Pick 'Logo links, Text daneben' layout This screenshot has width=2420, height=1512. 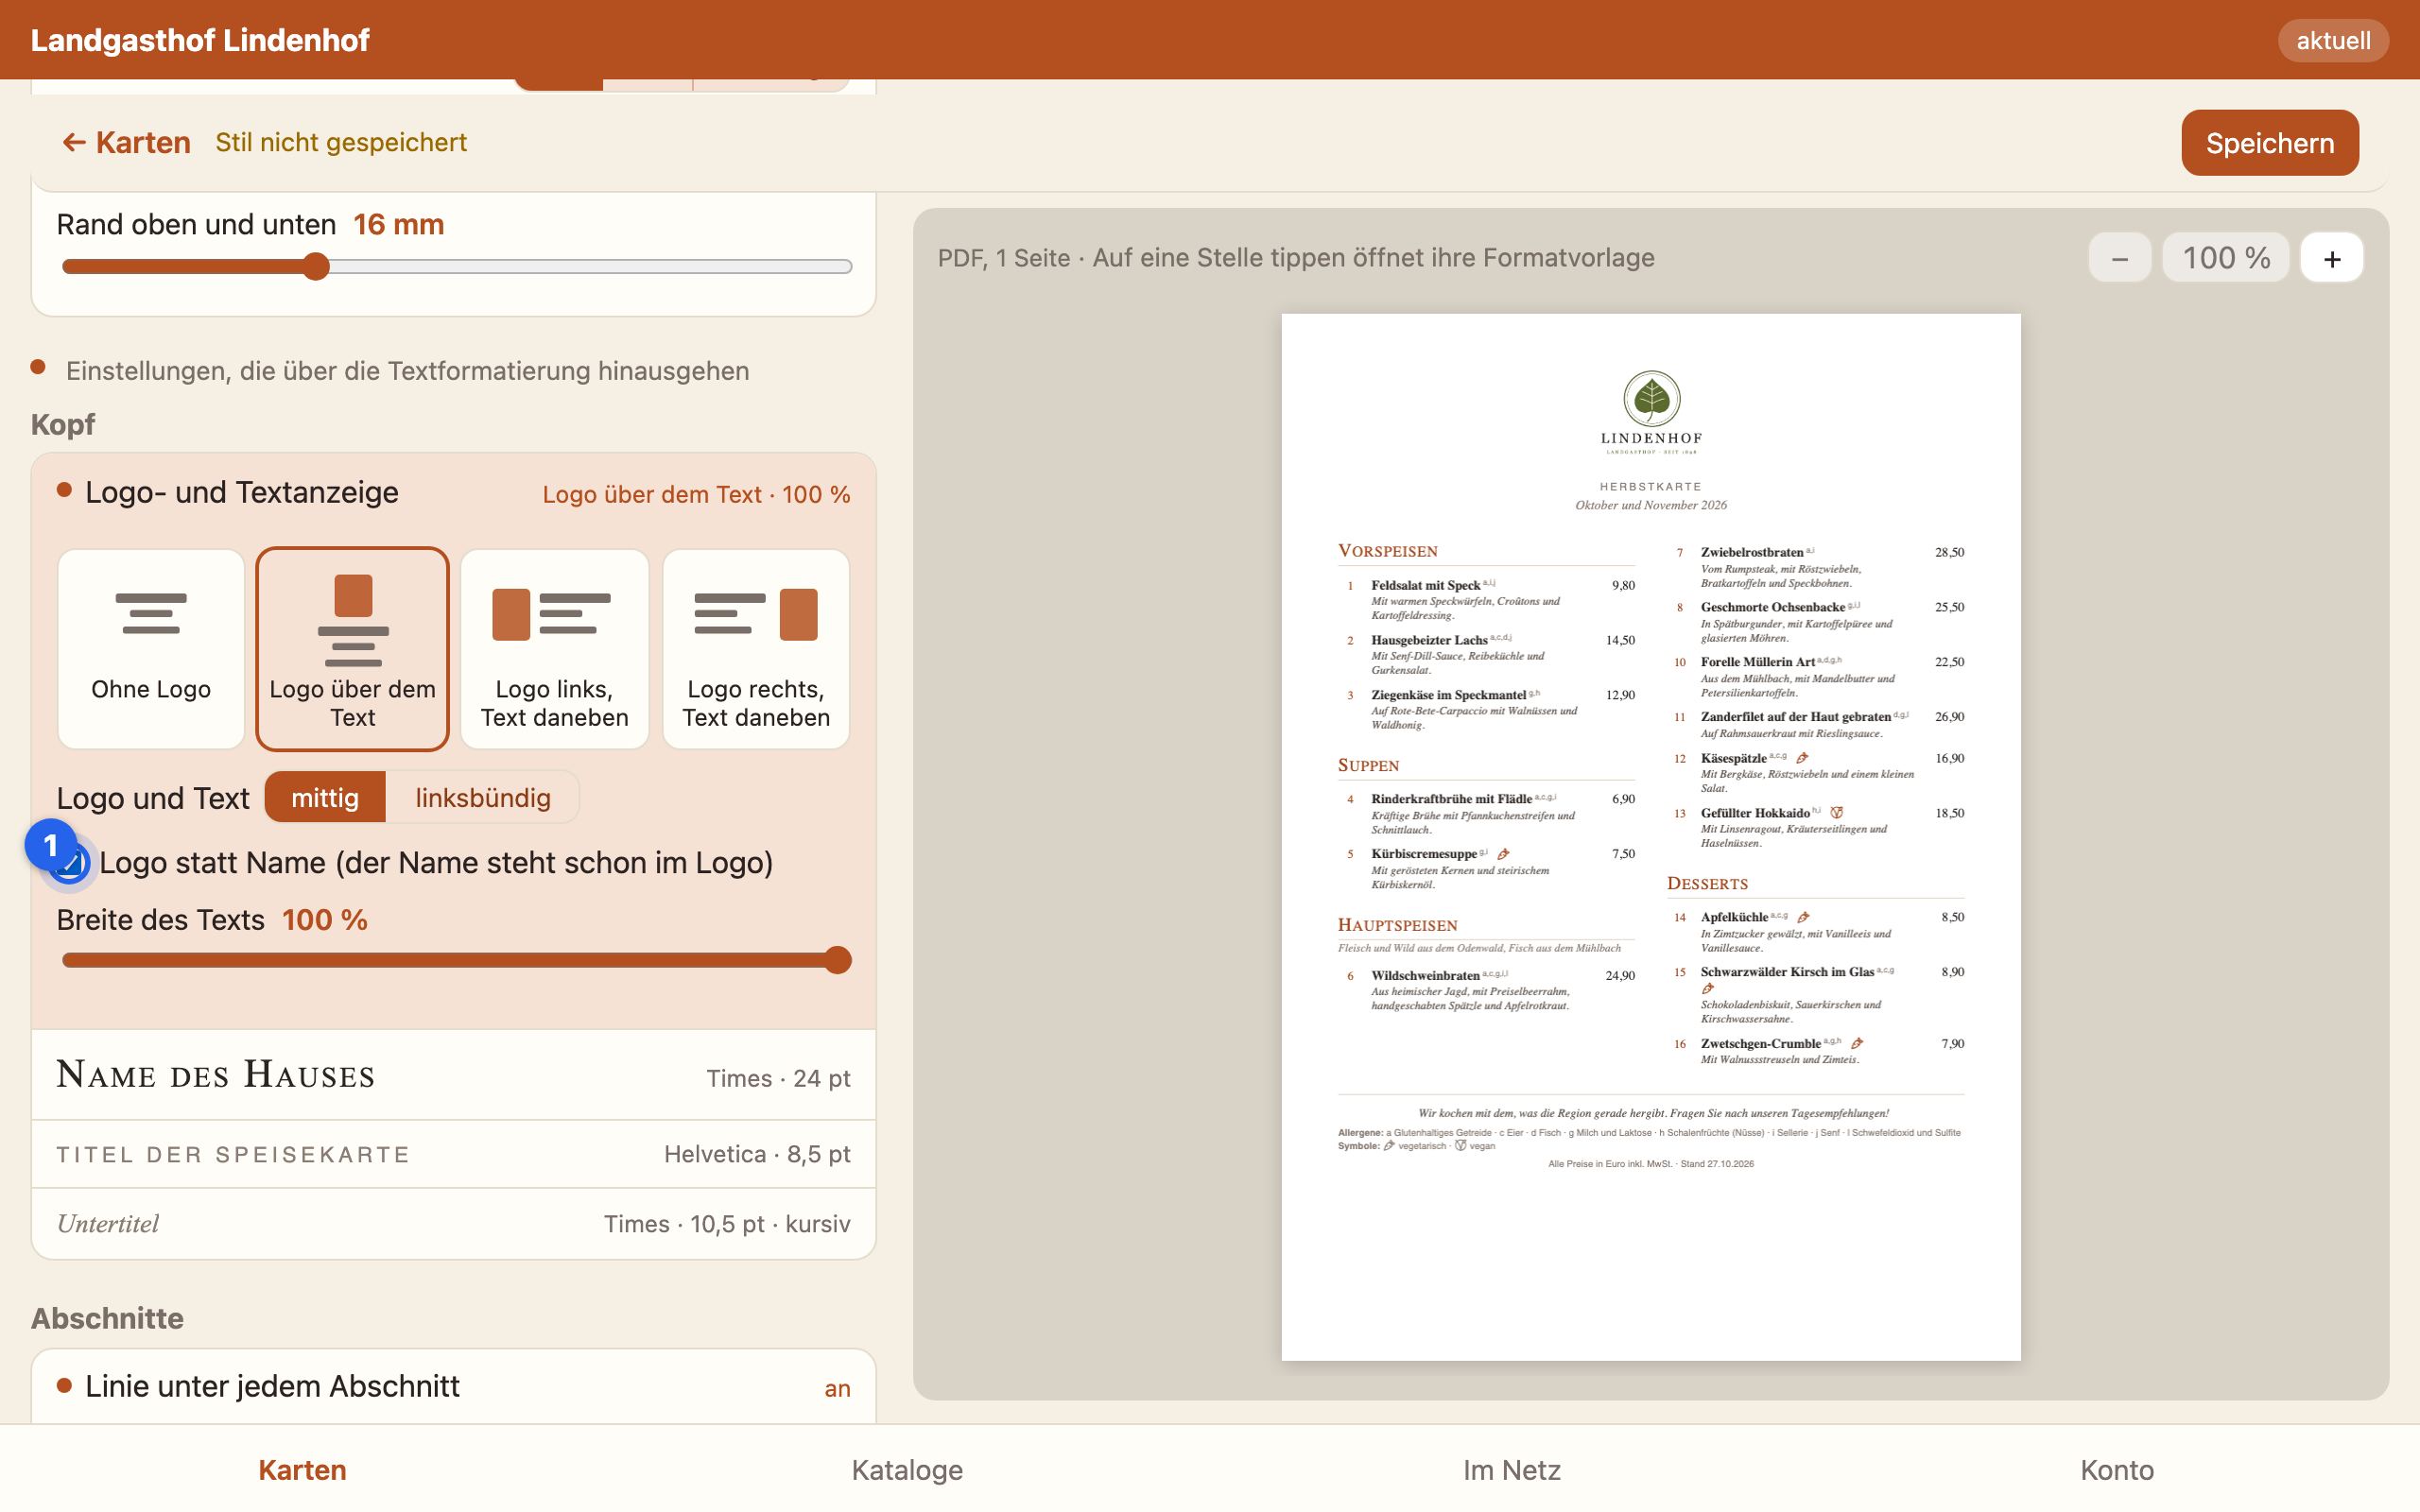tap(554, 649)
